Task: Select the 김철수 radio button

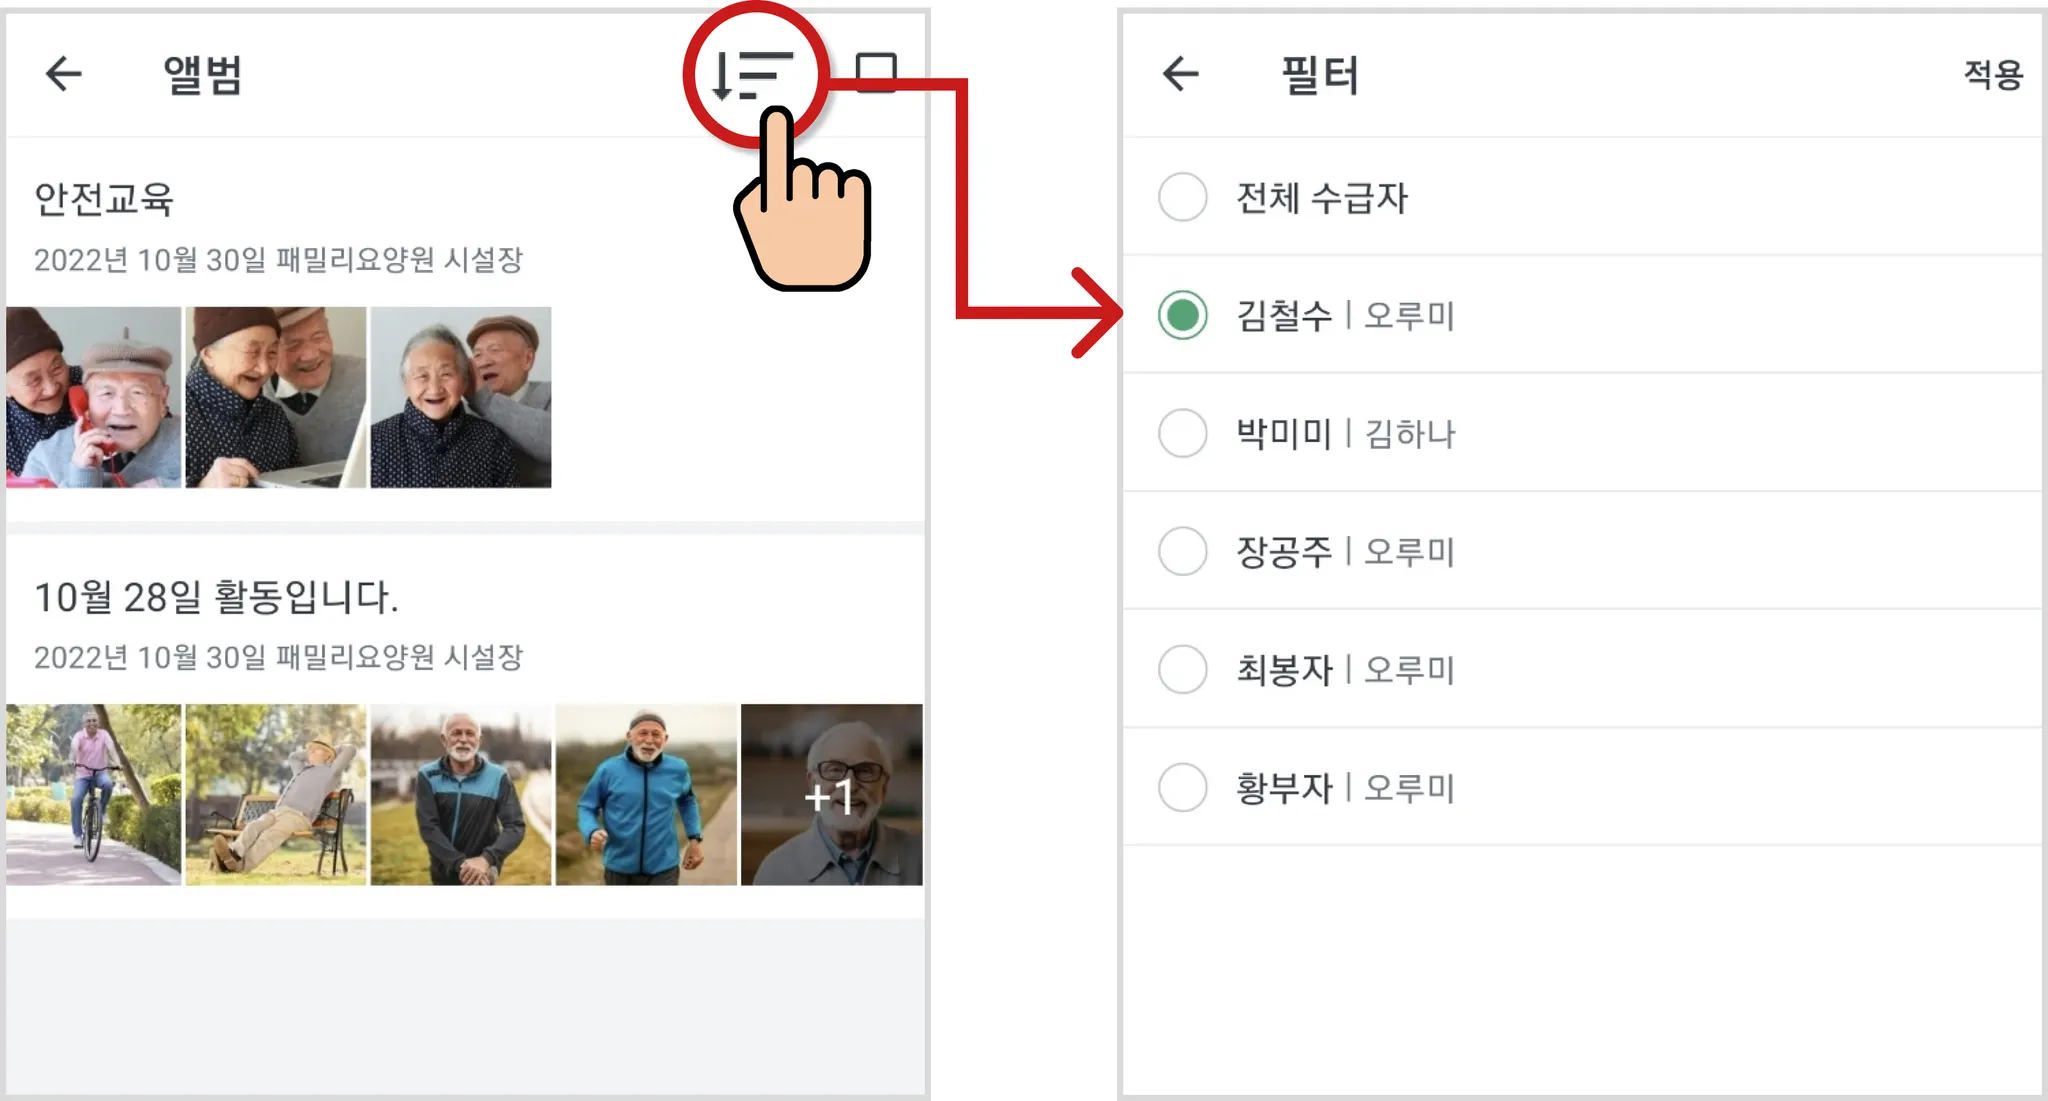Action: [1182, 315]
